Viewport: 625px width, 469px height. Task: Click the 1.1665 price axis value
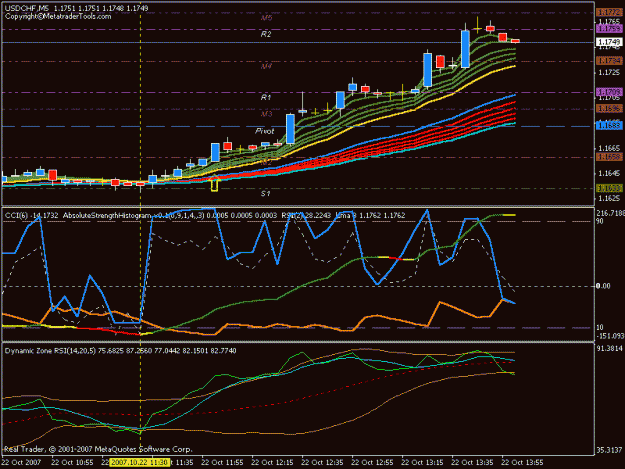point(609,148)
